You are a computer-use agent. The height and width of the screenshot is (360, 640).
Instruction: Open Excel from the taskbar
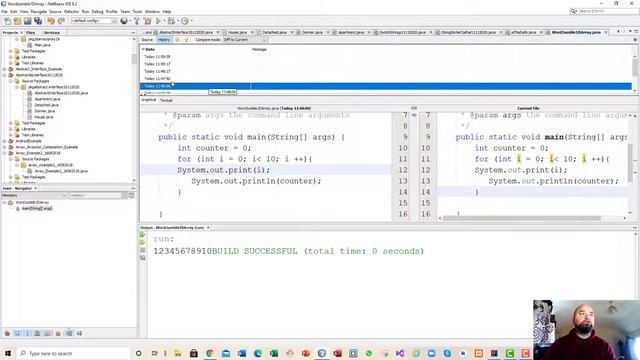[x=274, y=353]
